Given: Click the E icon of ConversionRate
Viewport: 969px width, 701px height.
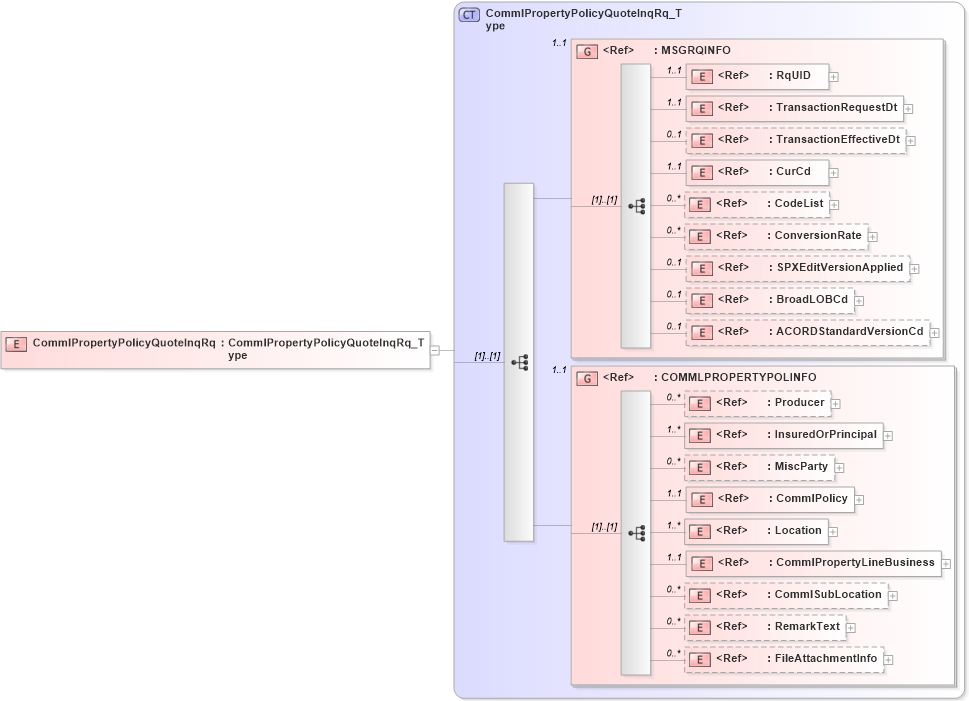Looking at the screenshot, I should (701, 236).
